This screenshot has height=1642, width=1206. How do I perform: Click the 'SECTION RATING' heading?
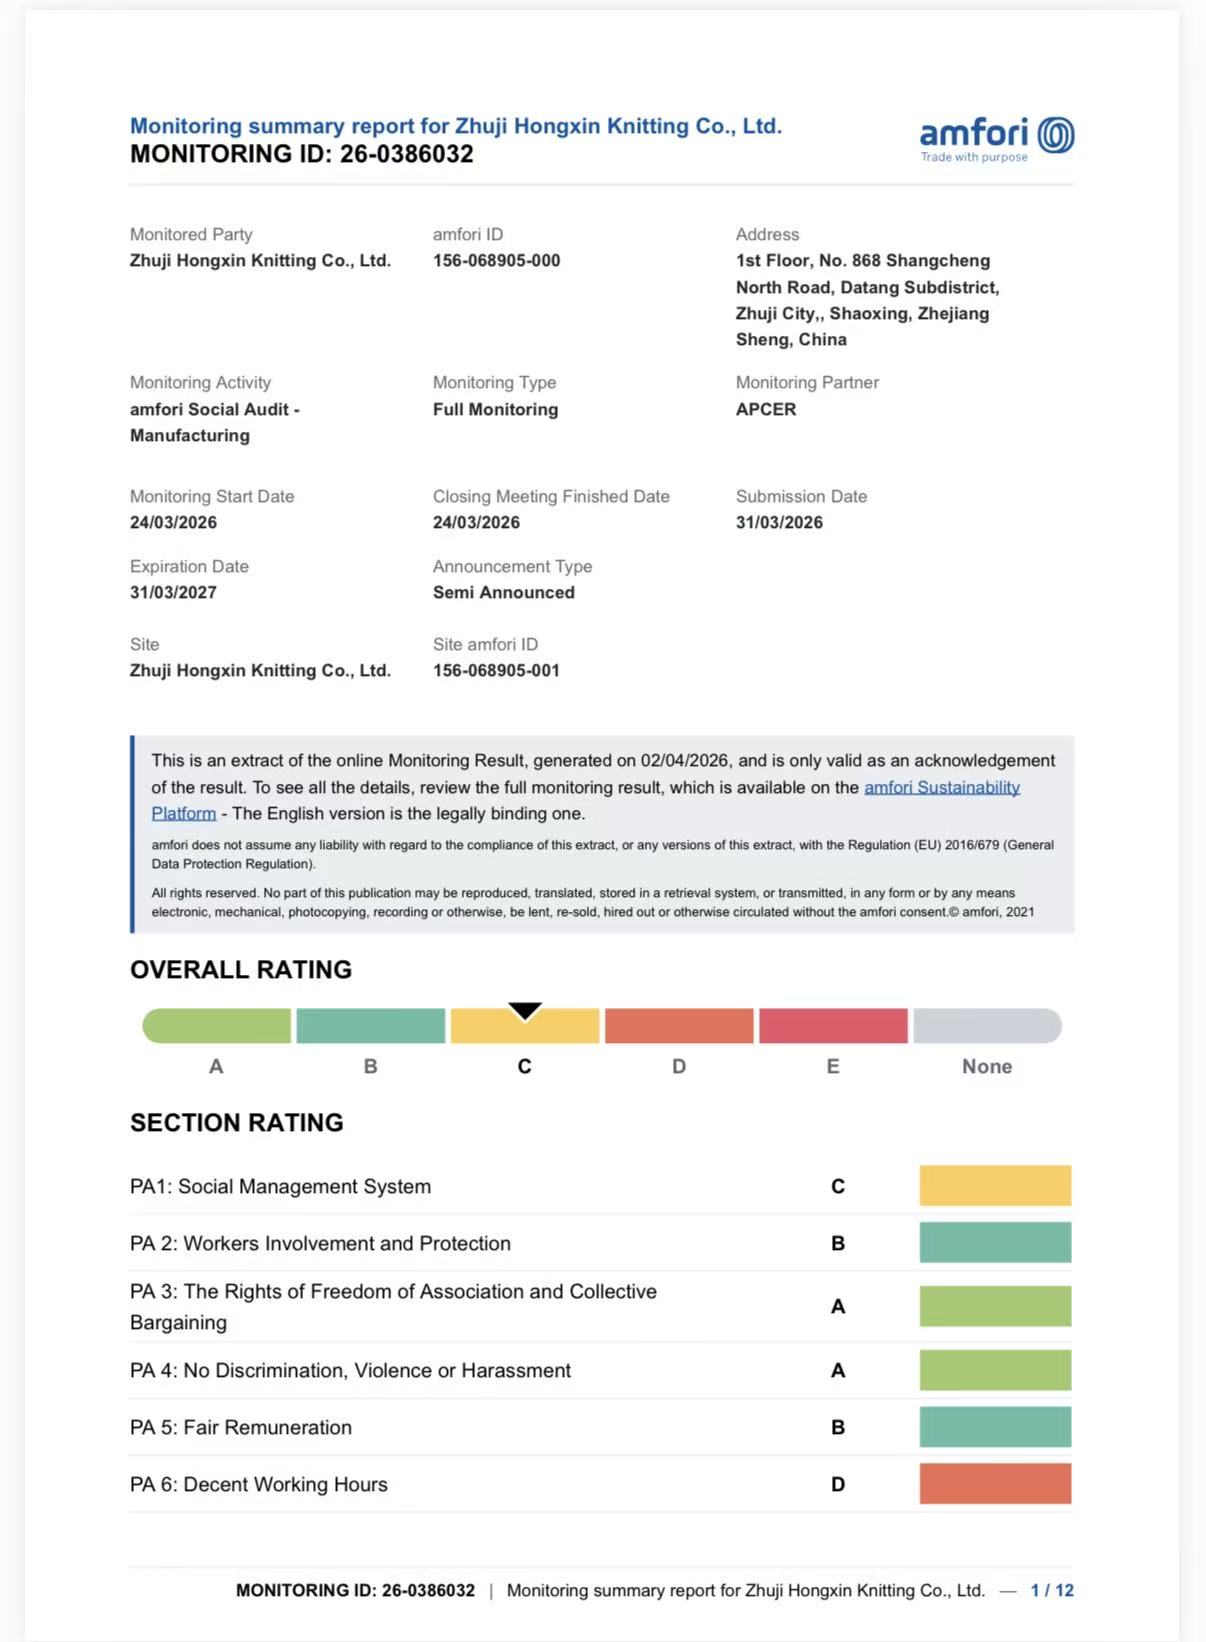pyautogui.click(x=237, y=1123)
